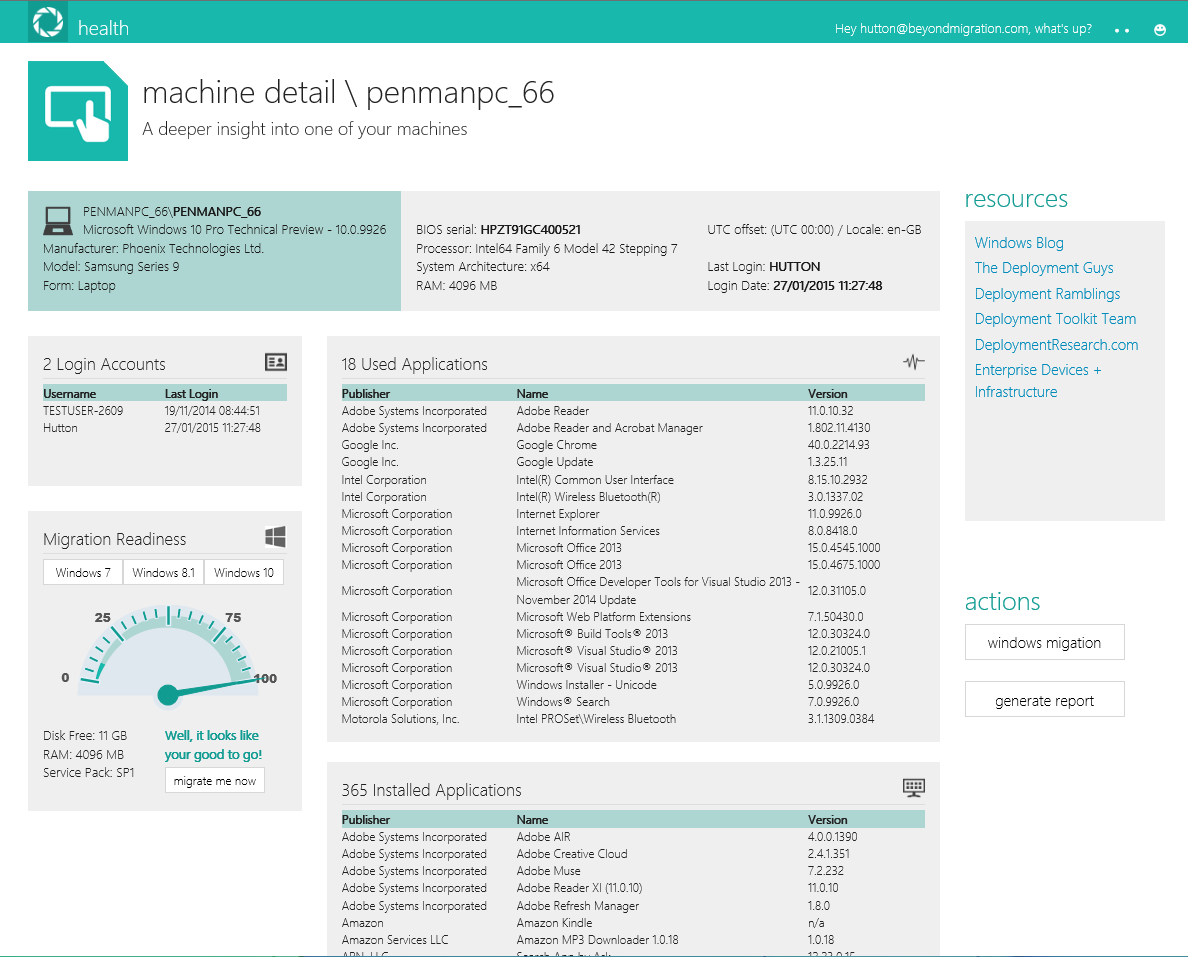The height and width of the screenshot is (957, 1188).
Task: Select the Windows Installer - Unicode row
Action: tap(633, 685)
